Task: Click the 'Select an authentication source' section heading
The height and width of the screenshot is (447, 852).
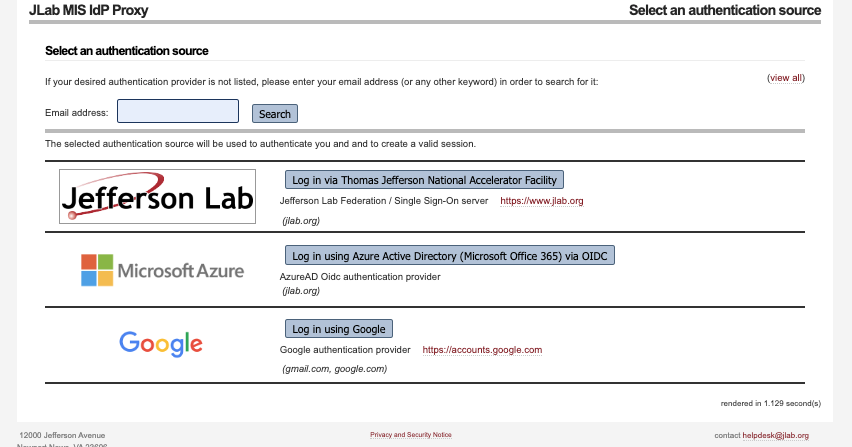Action: tap(127, 51)
